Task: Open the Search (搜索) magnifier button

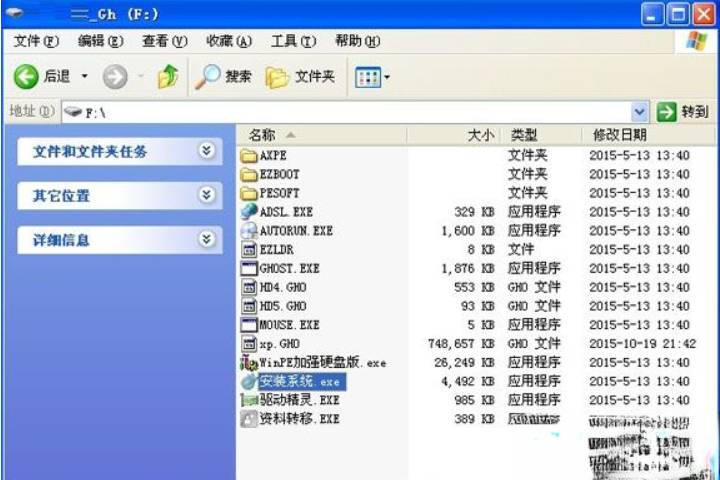Action: tap(223, 77)
